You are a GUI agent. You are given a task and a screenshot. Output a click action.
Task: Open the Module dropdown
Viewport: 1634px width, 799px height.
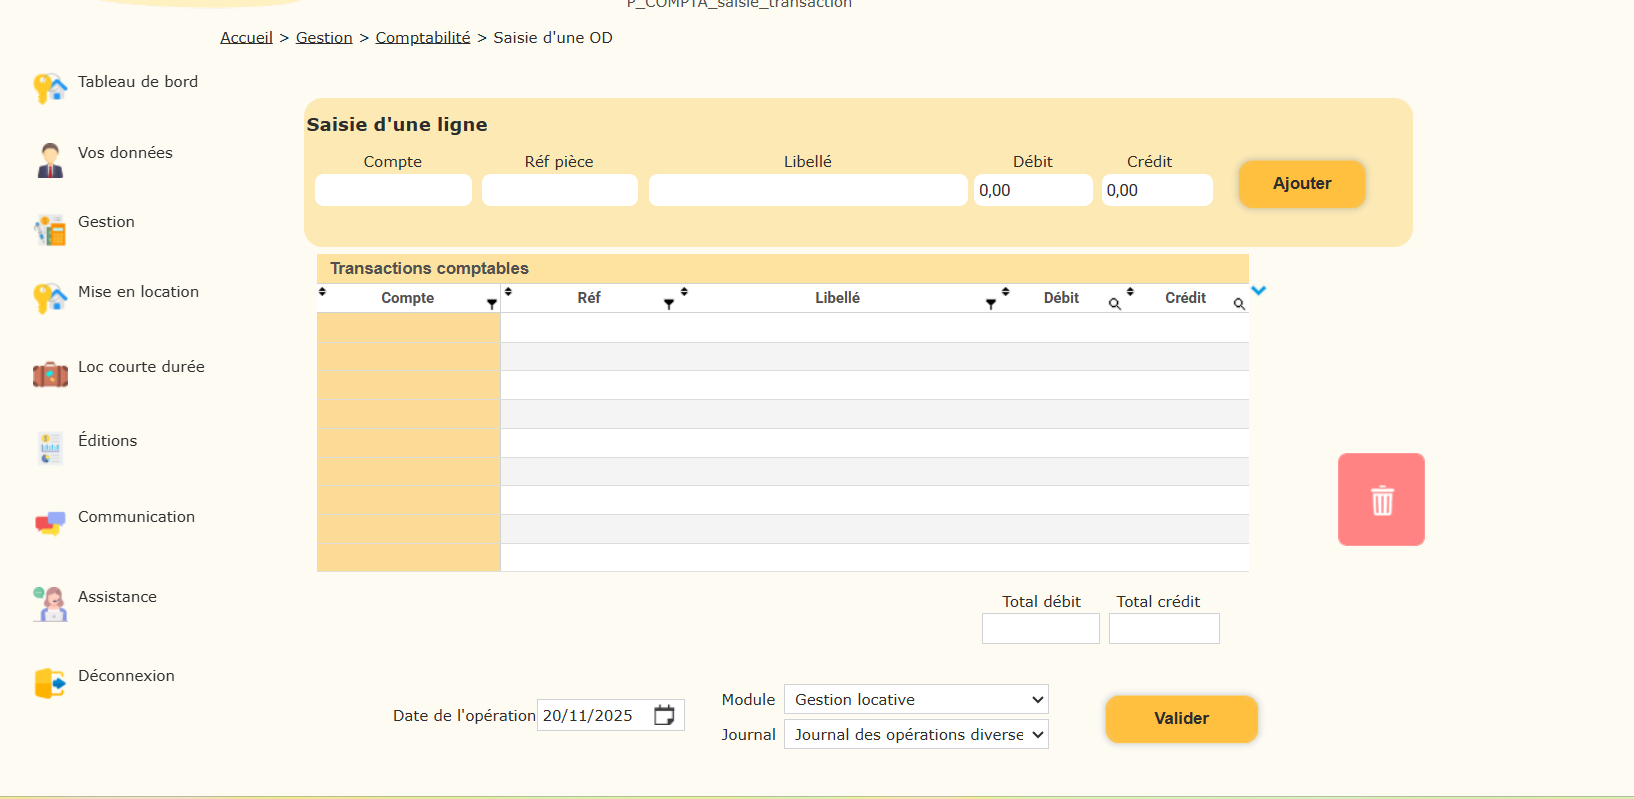pos(915,699)
